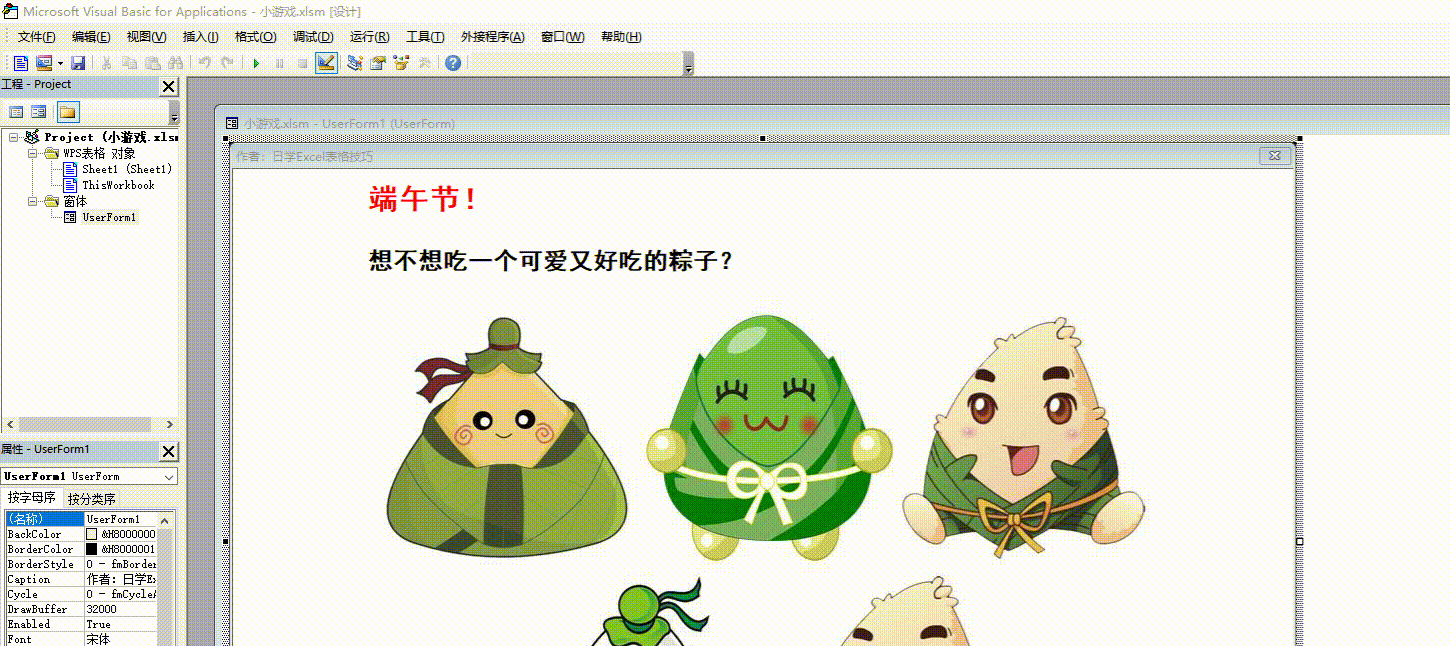The width and height of the screenshot is (1450, 646).
Task: Open the blue Help question mark icon
Action: coord(453,63)
